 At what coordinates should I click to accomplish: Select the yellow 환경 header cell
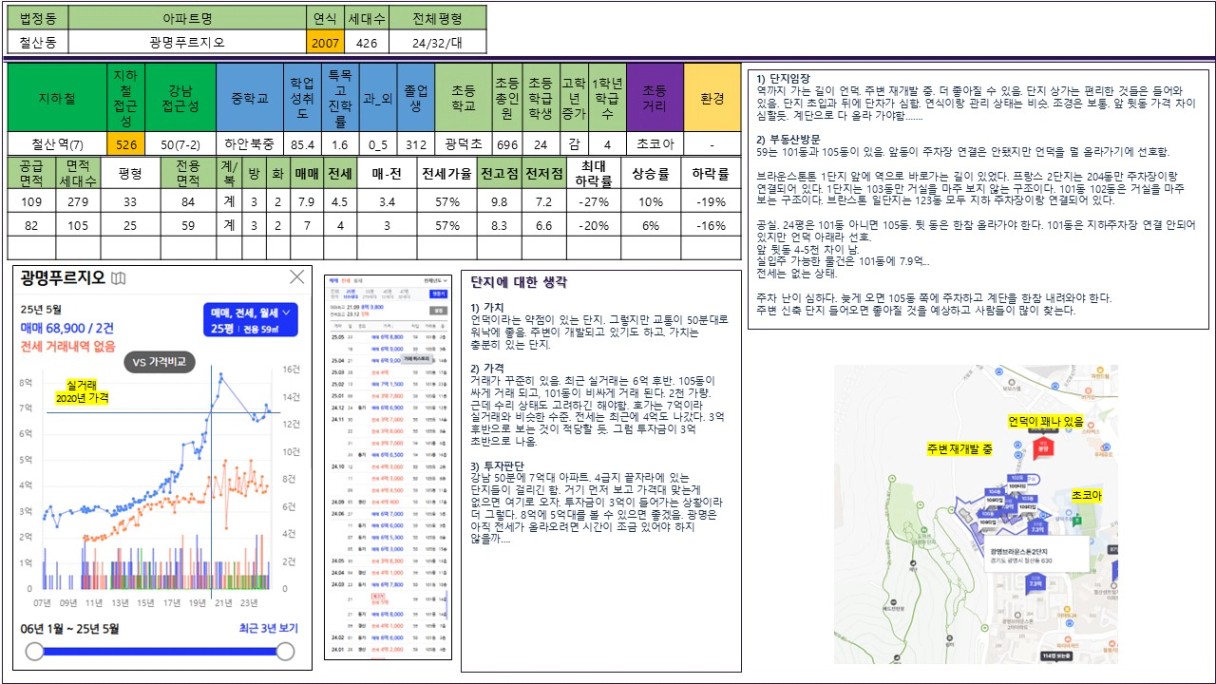712,99
